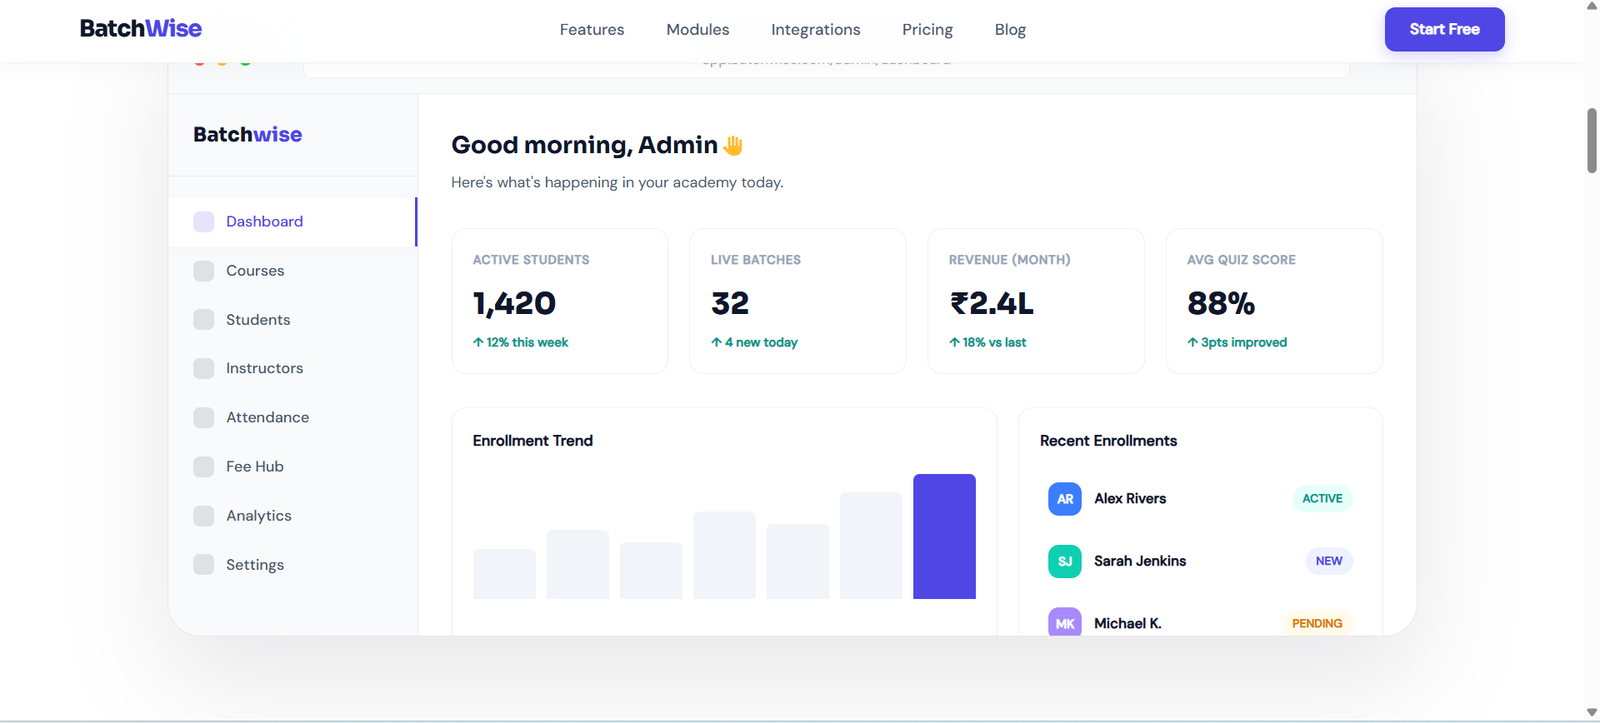
Task: Select the highlighted purple enrollment bar
Action: (944, 537)
